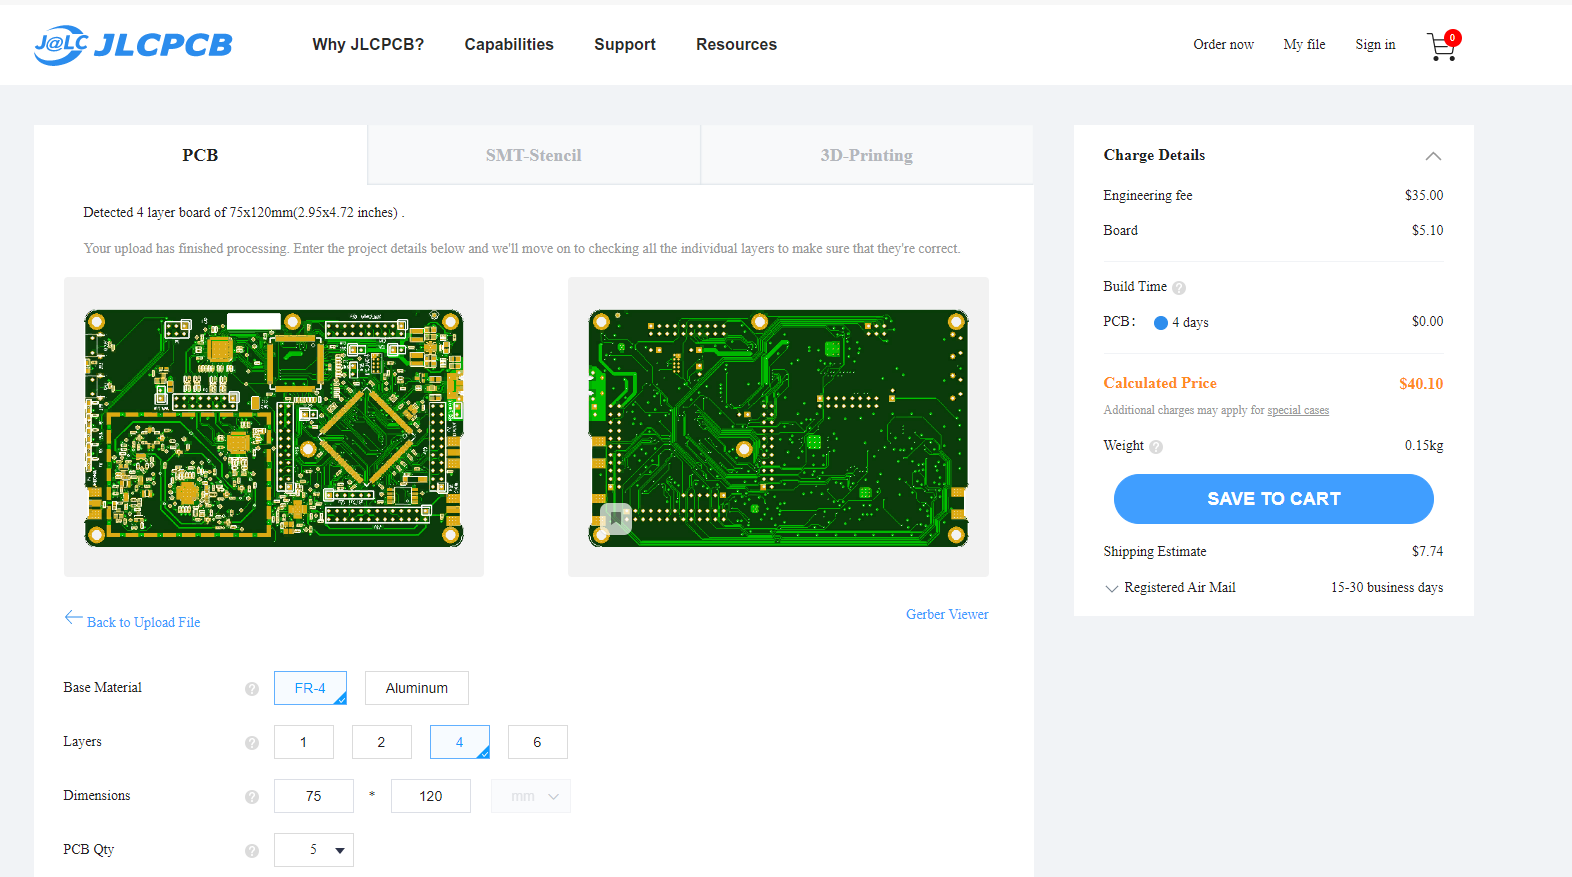Expand Registered Air Mail shipping options
Image resolution: width=1572 pixels, height=877 pixels.
point(1111,589)
